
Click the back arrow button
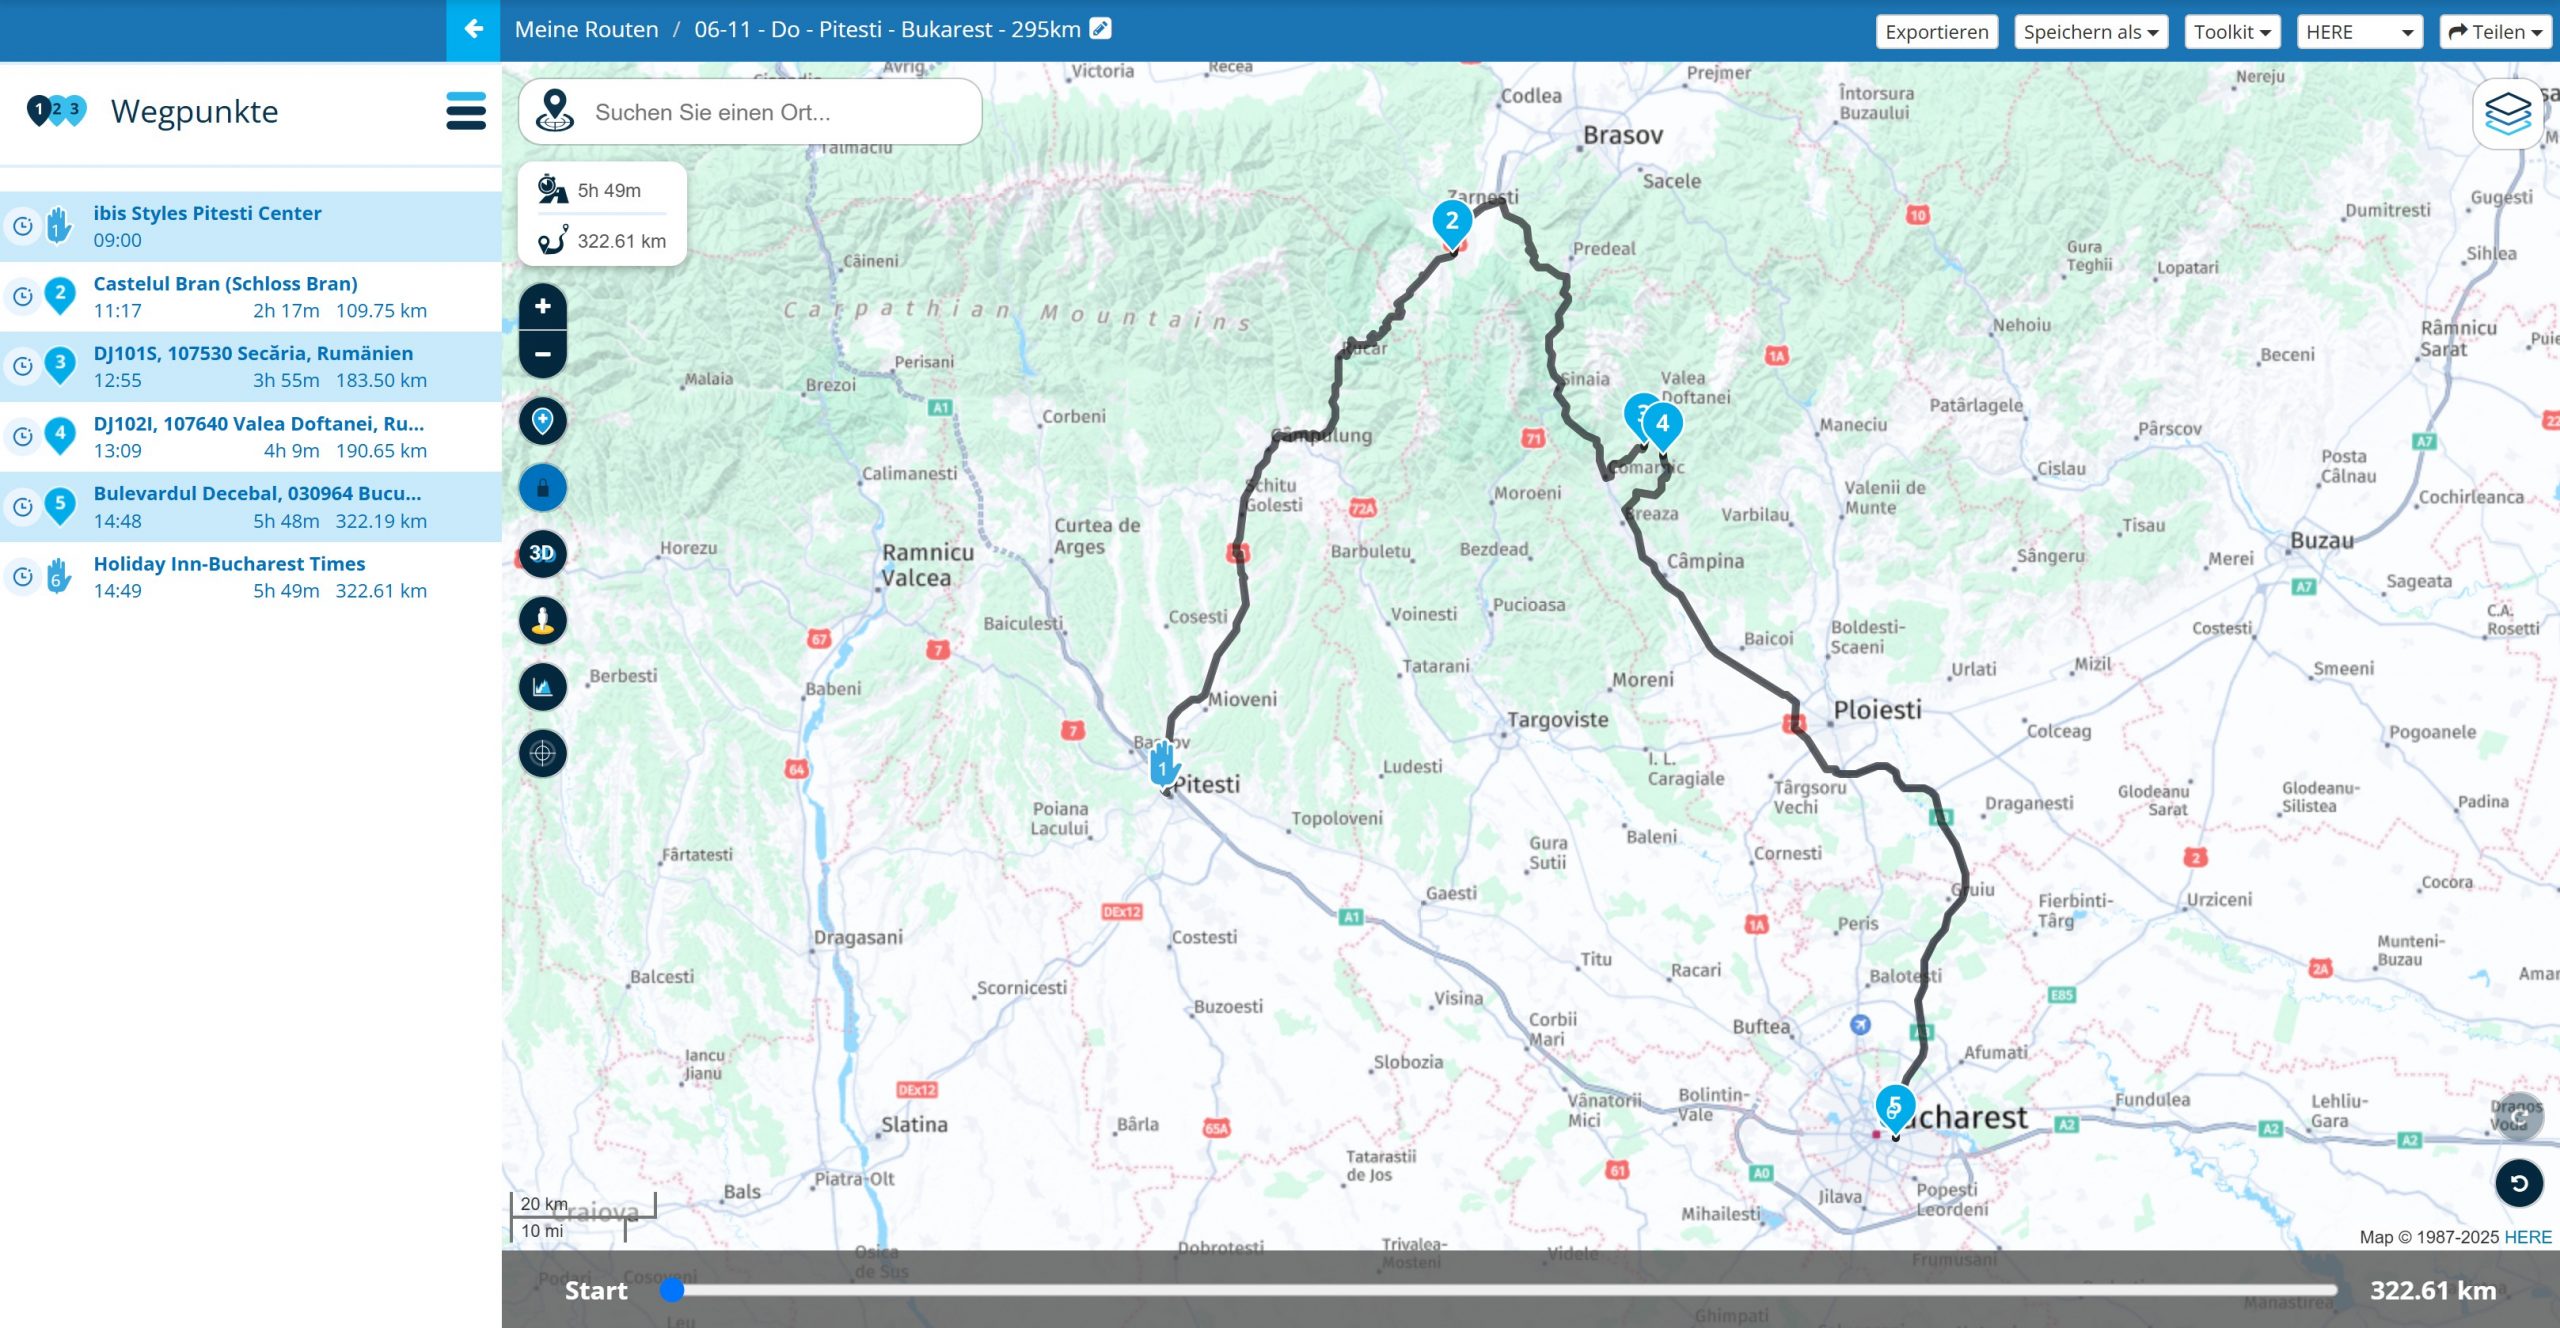473,29
